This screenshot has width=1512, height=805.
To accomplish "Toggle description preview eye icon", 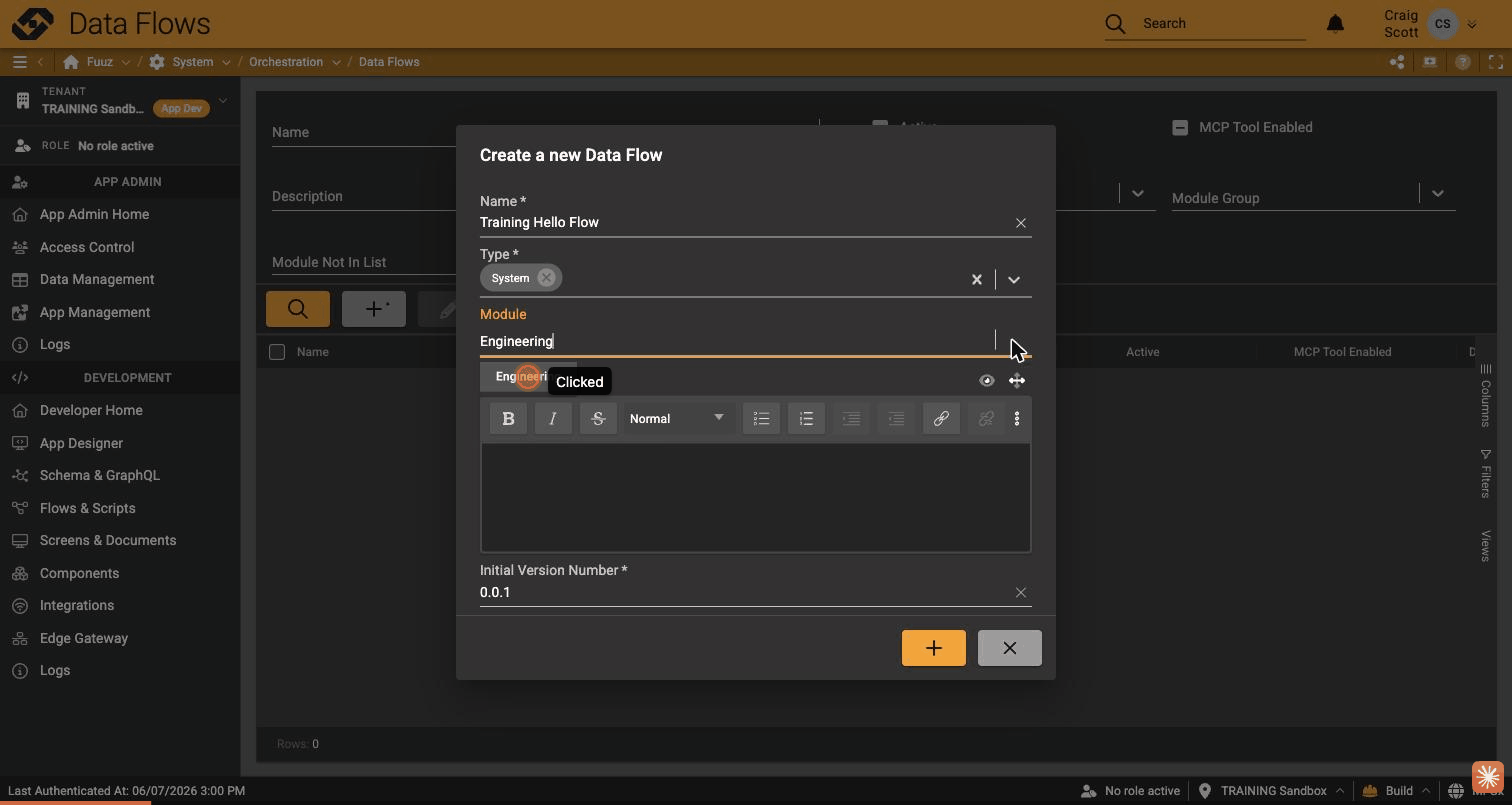I will click(987, 380).
